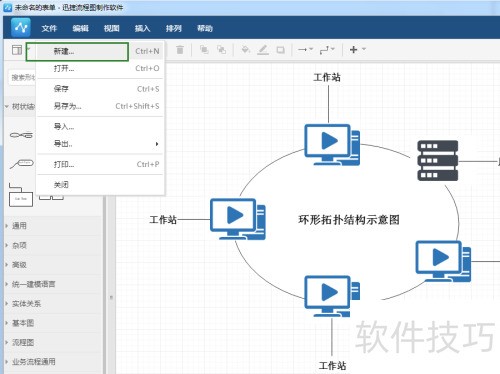Select the right workstation computer icon
The height and width of the screenshot is (374, 500).
(x=443, y=261)
